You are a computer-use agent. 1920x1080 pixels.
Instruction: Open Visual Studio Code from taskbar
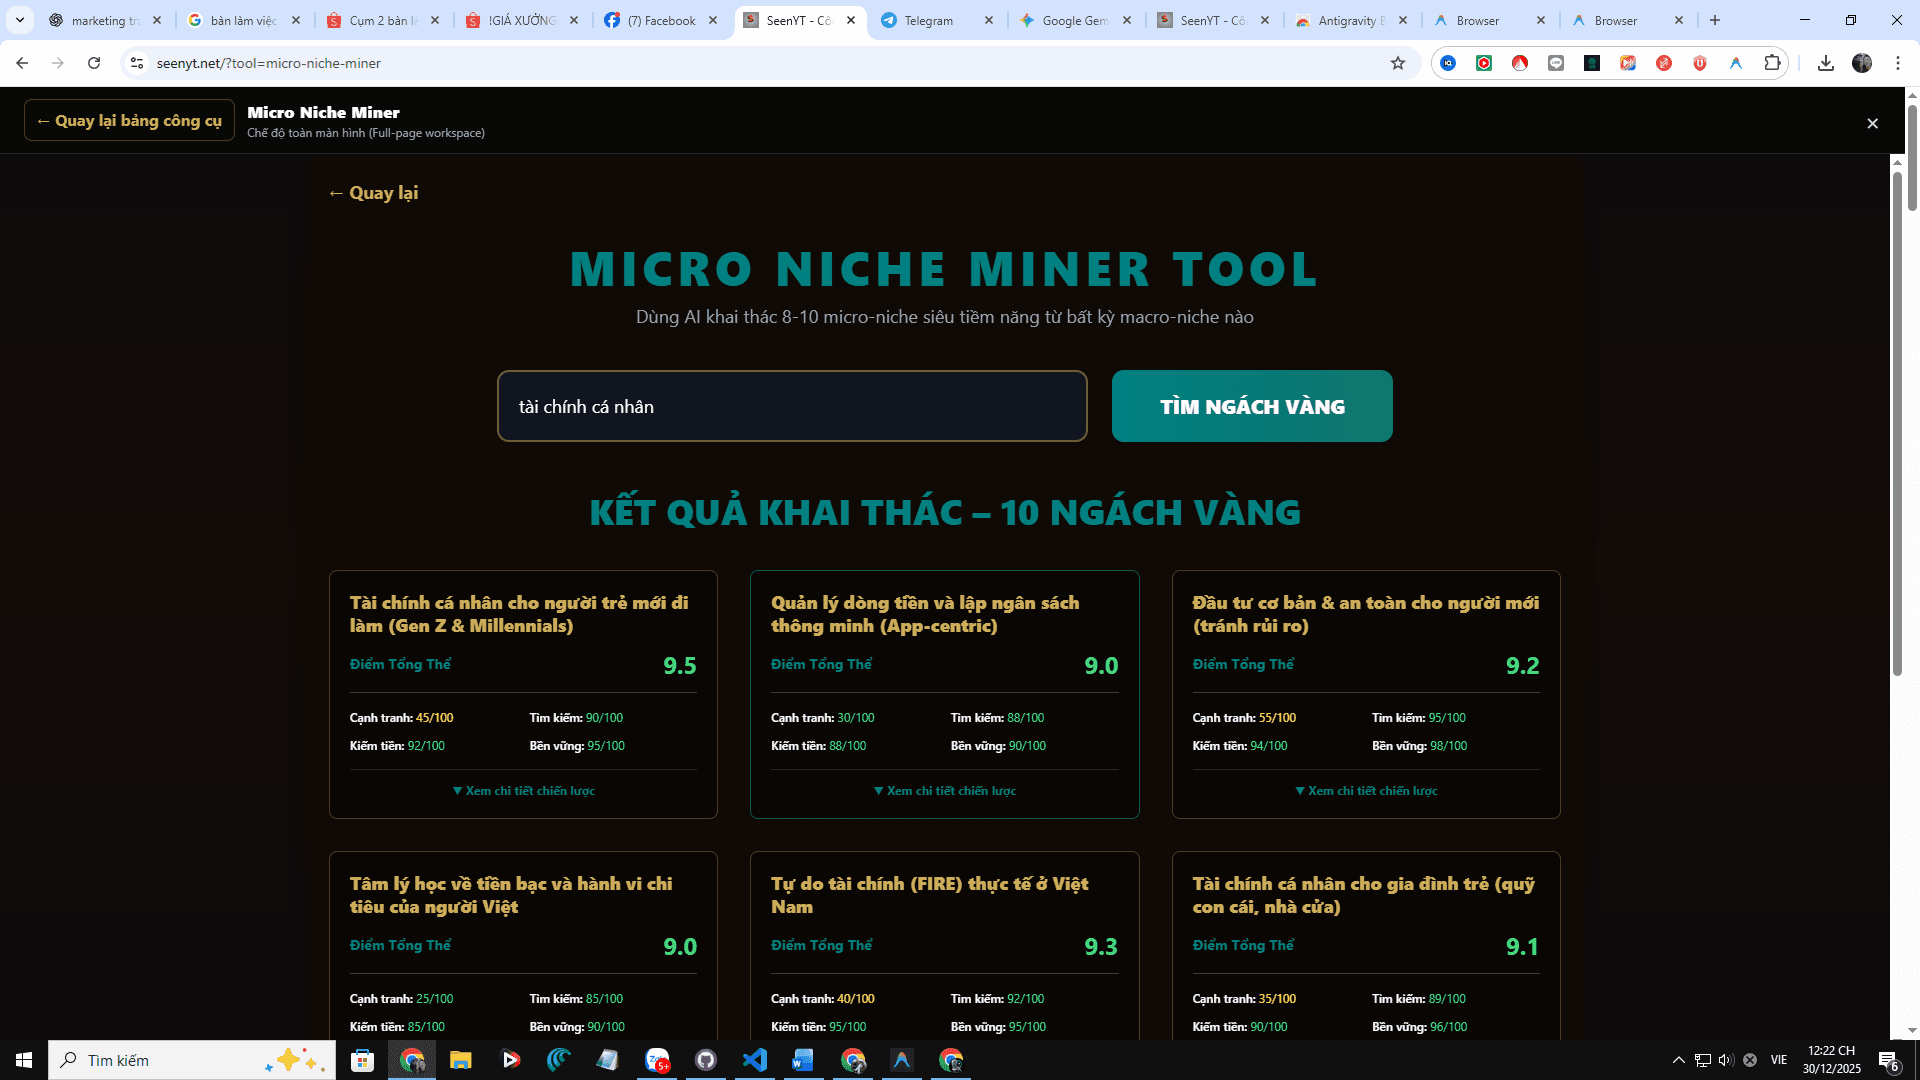click(755, 1060)
